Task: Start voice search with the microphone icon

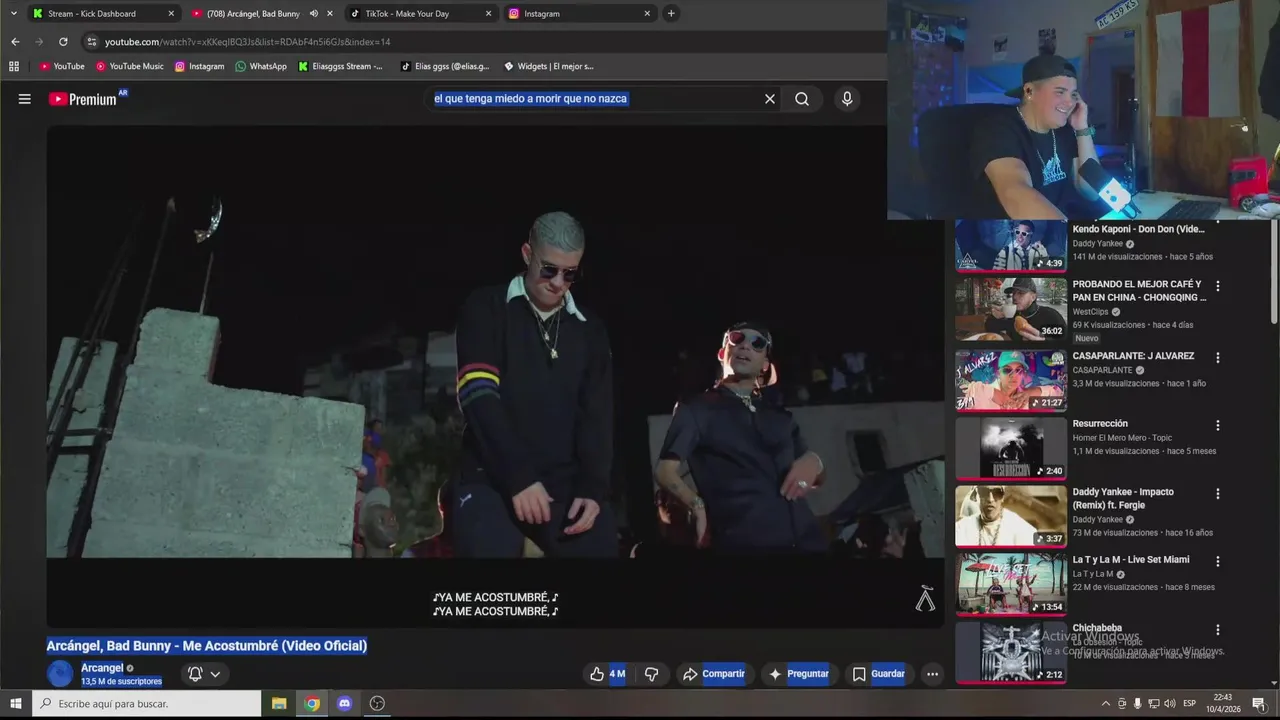Action: point(847,99)
